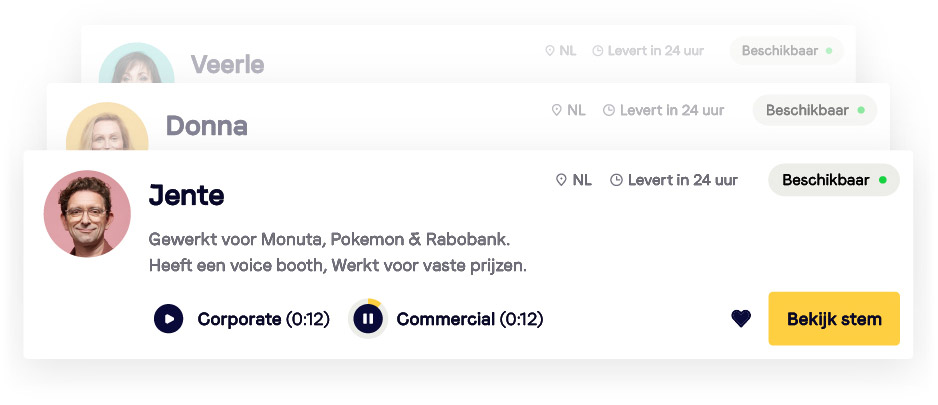Favorite Jente with the heart icon
This screenshot has height=405, width=938.
[741, 319]
